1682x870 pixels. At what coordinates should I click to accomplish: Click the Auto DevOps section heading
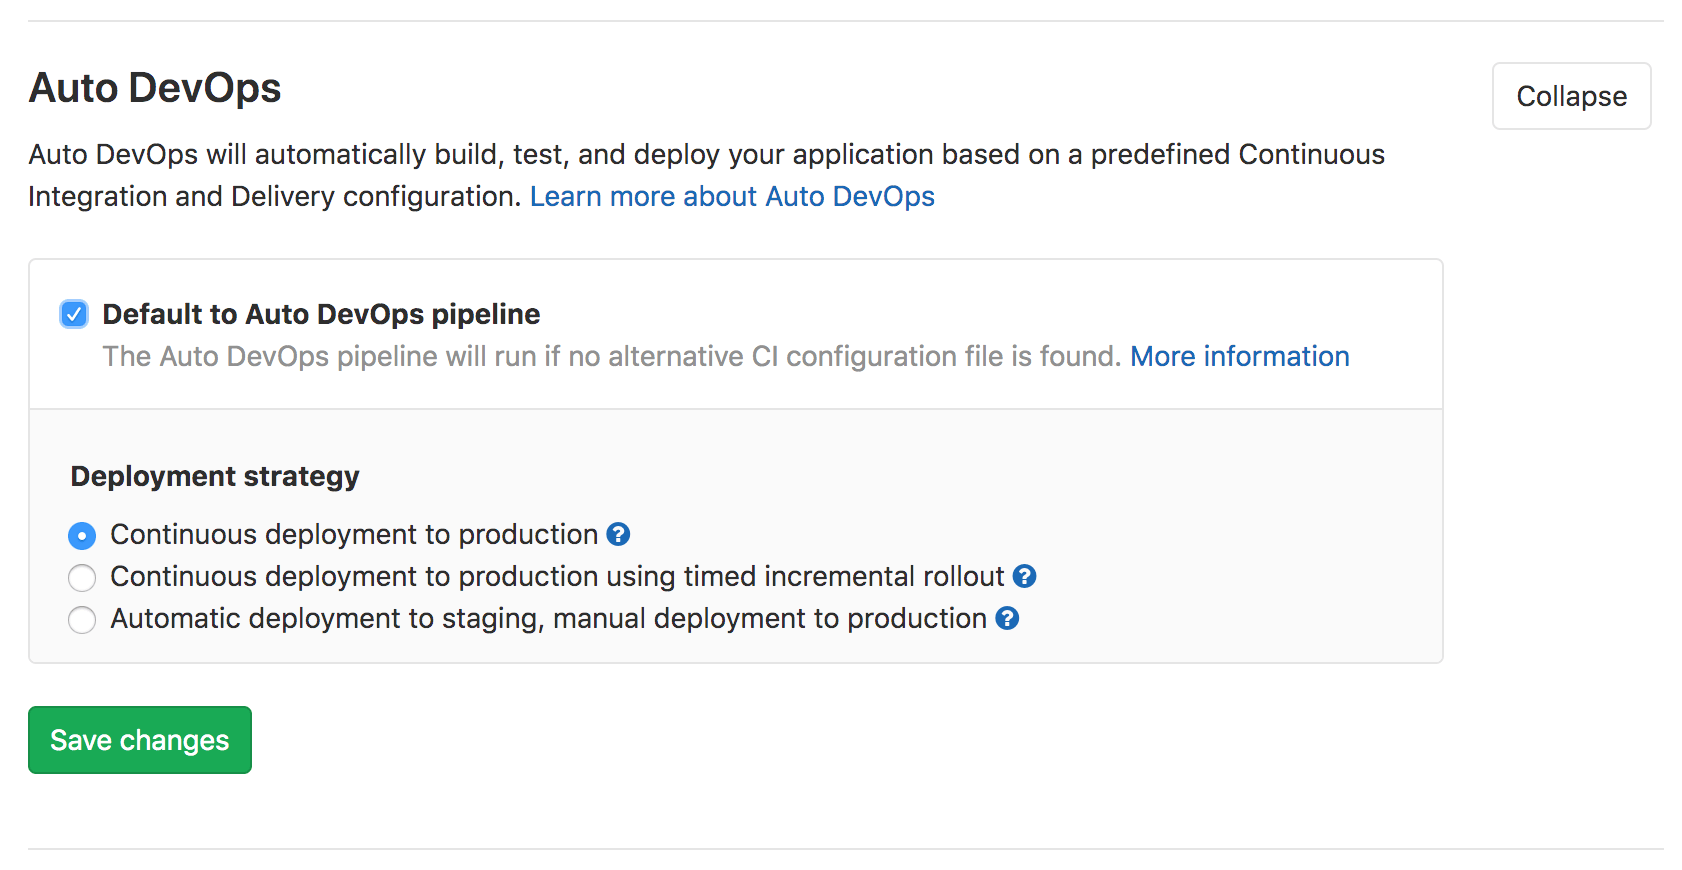(155, 88)
